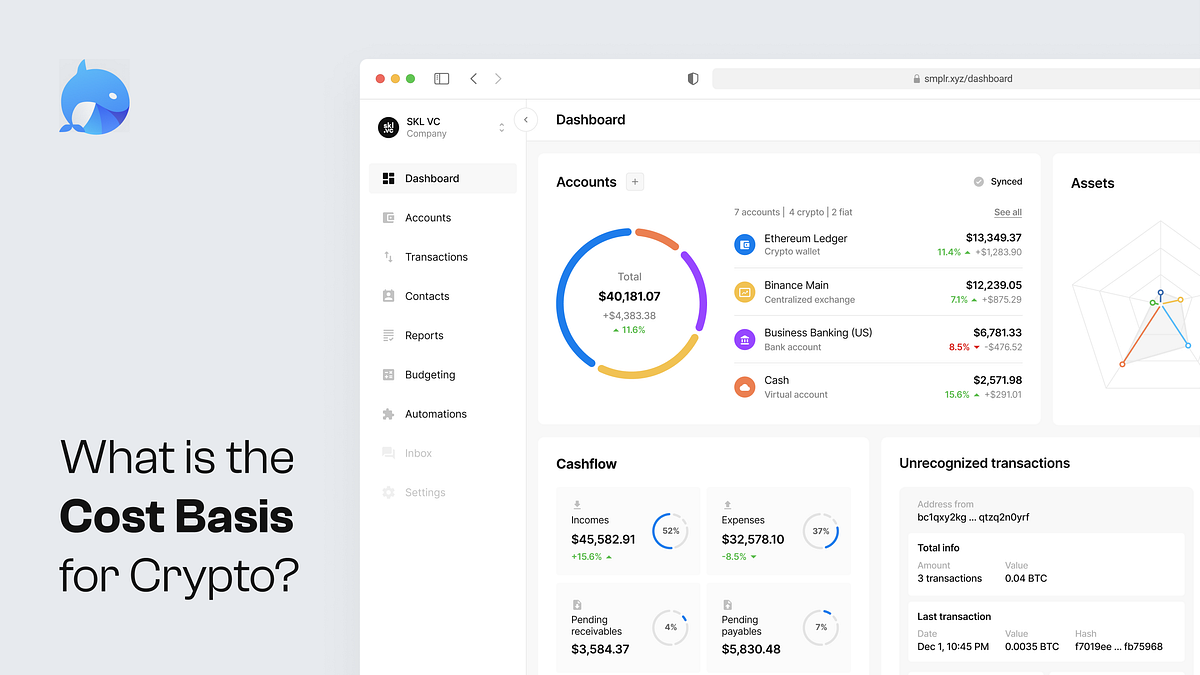This screenshot has width=1200, height=675.
Task: Click the Binance Main exchange icon
Action: click(744, 291)
